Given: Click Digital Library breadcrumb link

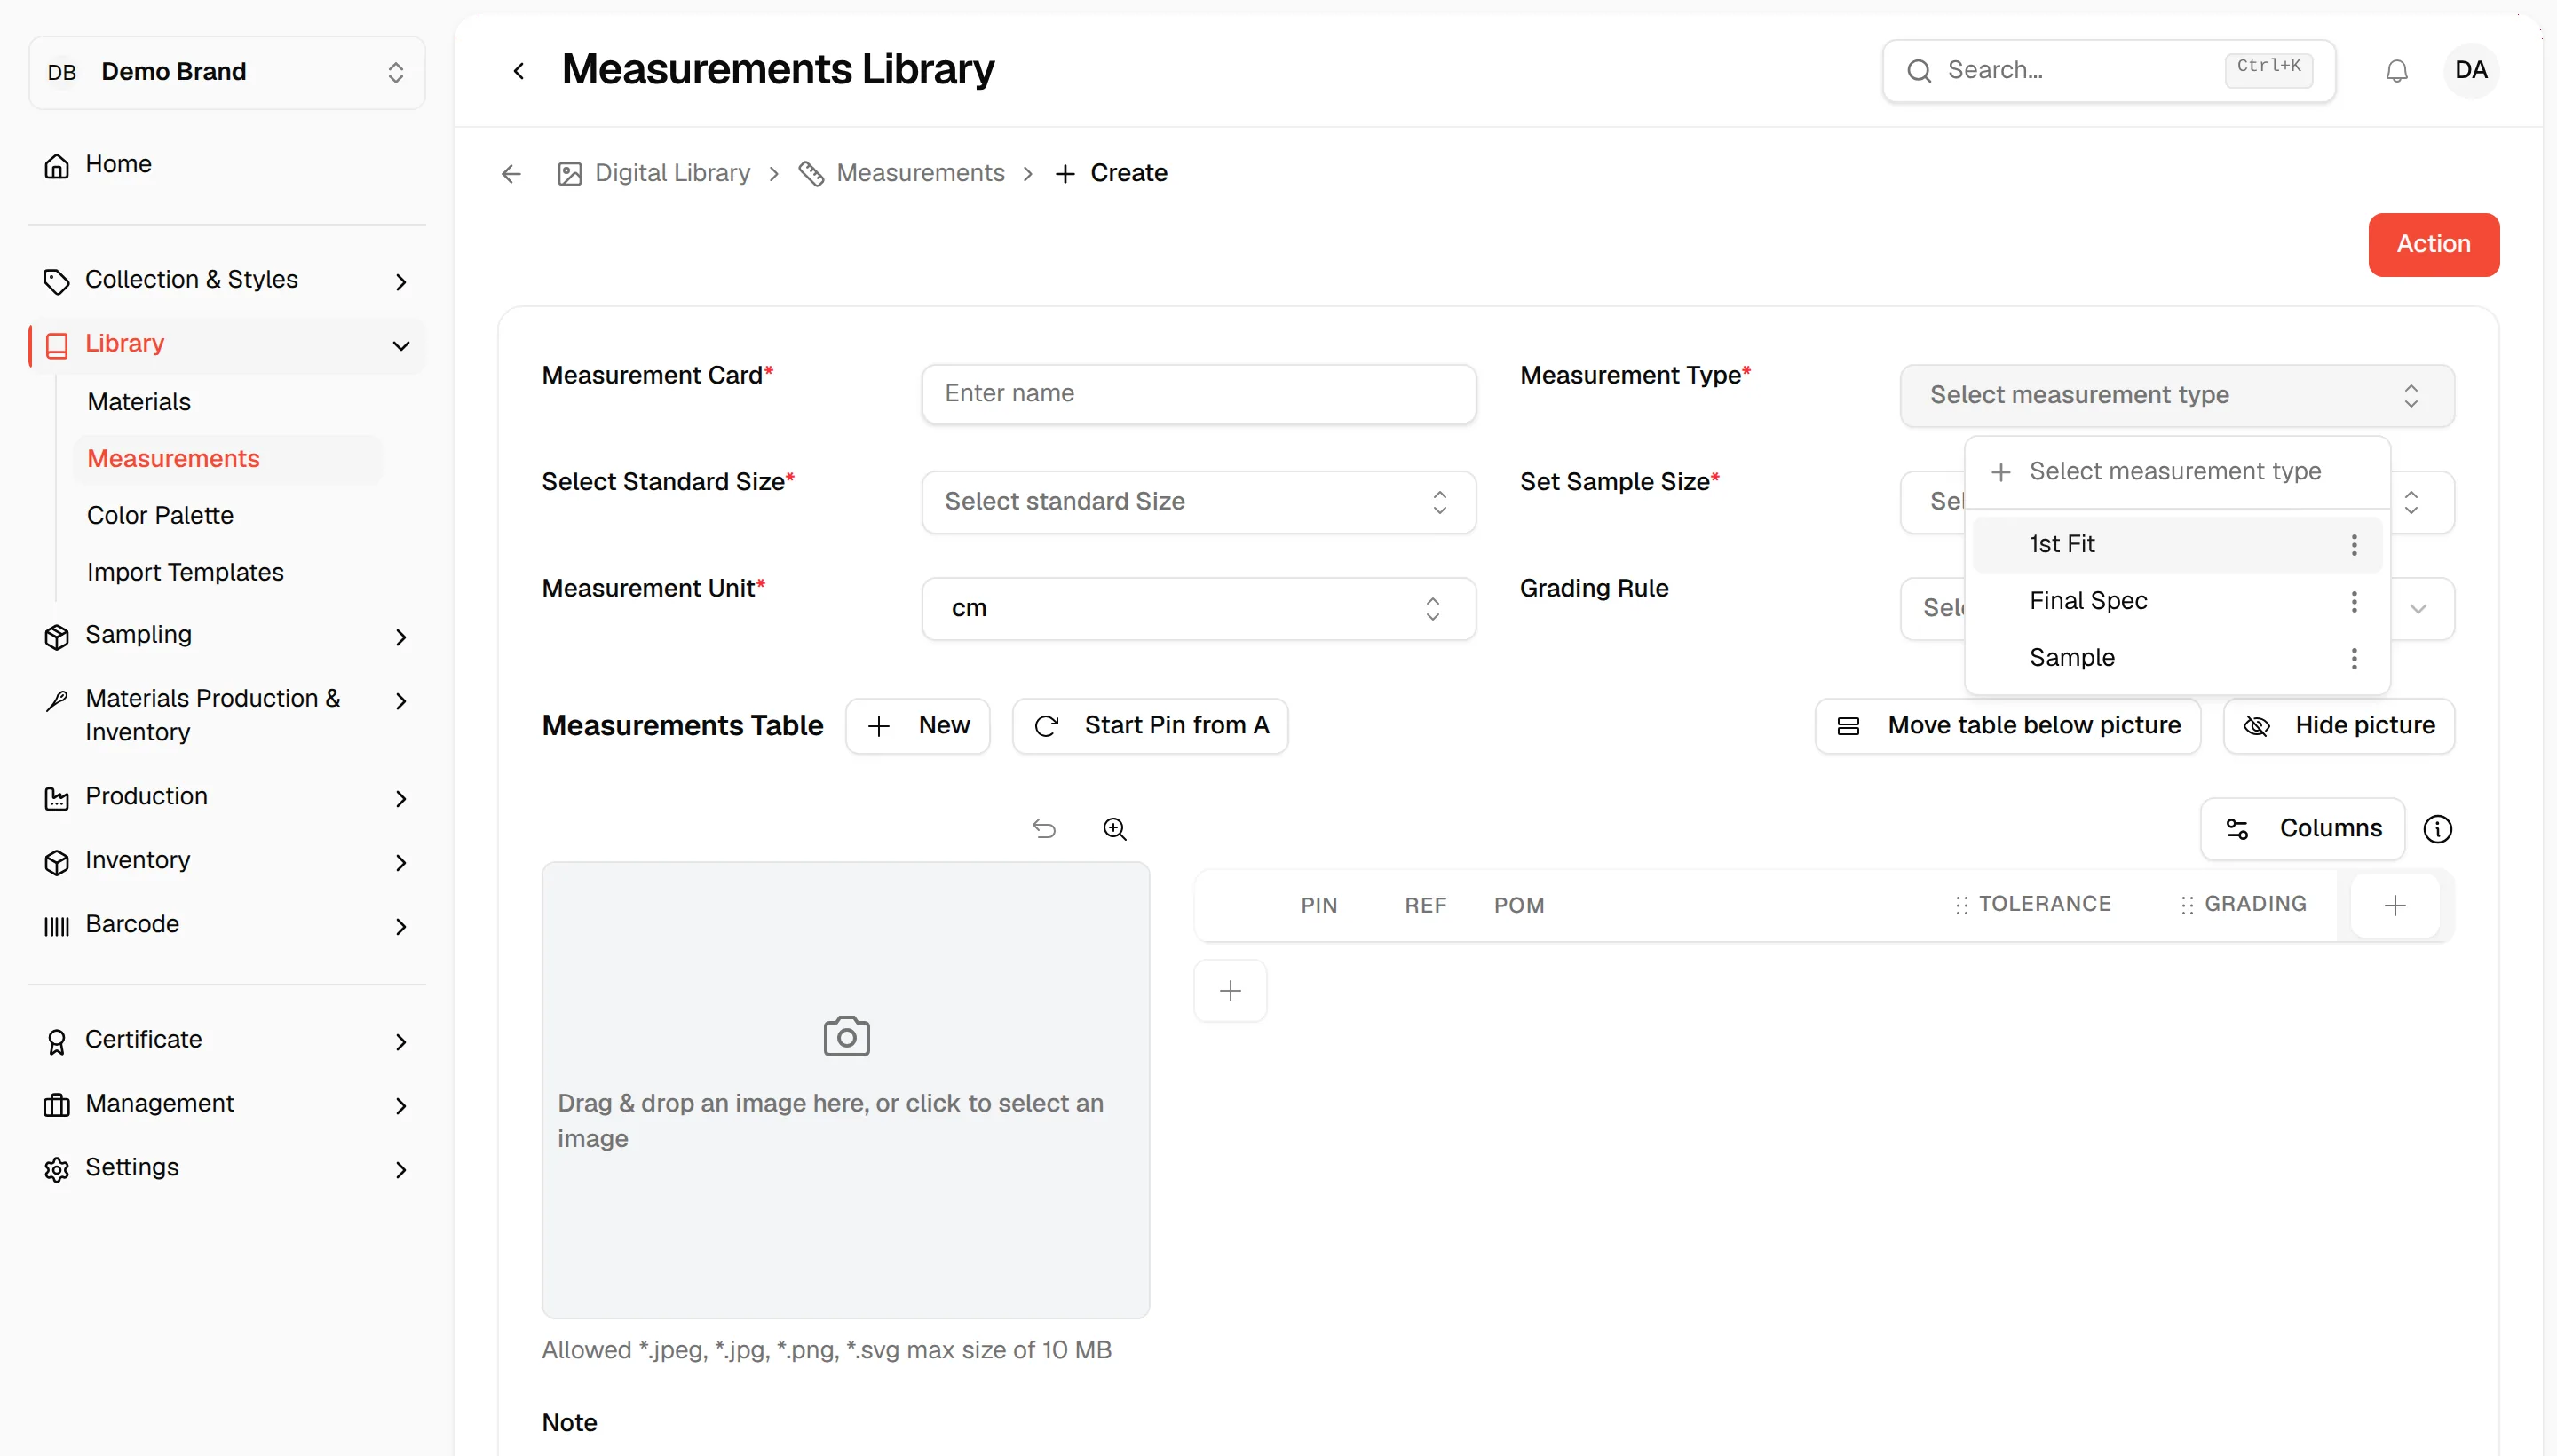Looking at the screenshot, I should (x=654, y=174).
